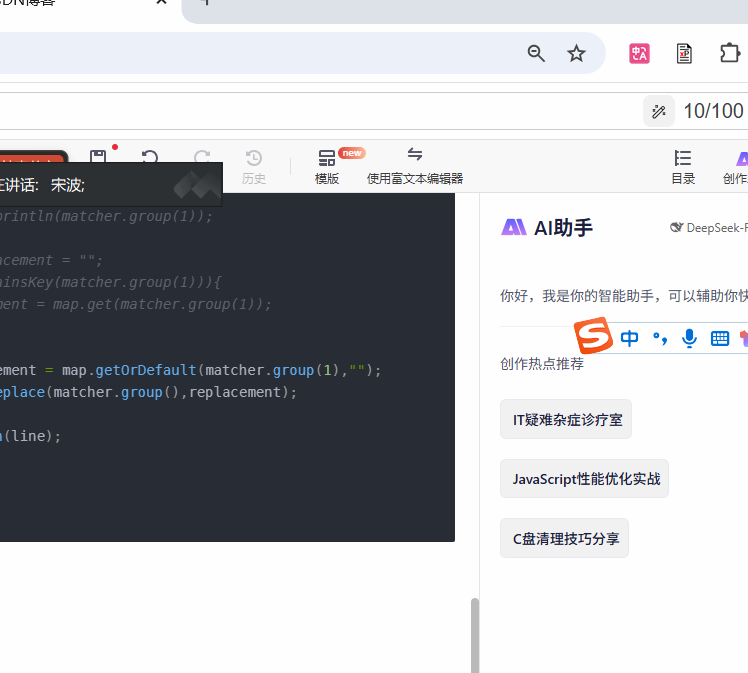Screen dimensions: 748x673
Task: Choose the JavaScript性能优化实战 topic
Action: pyautogui.click(x=584, y=478)
